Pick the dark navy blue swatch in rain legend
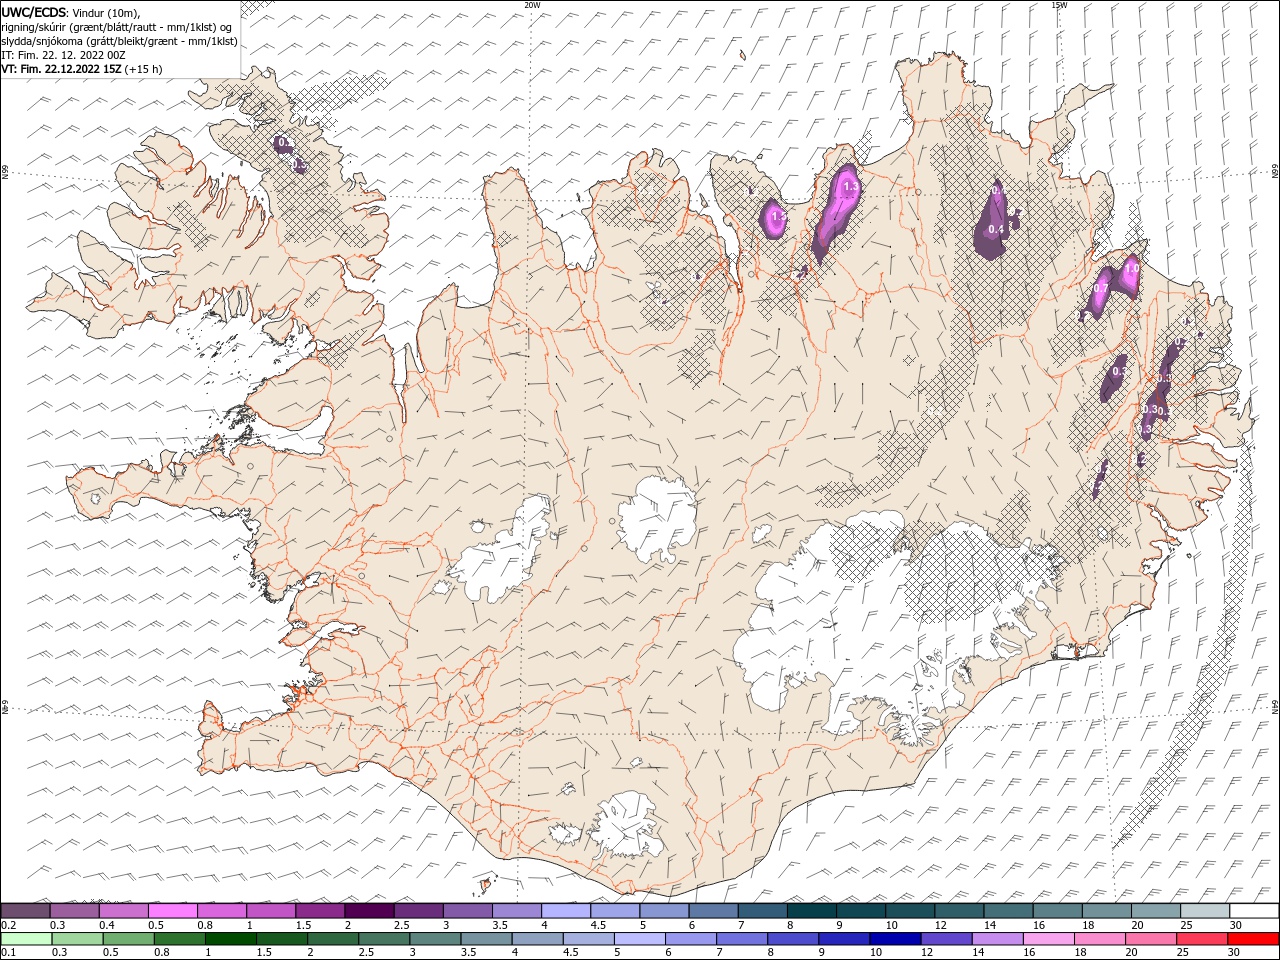Viewport: 1280px width, 960px height. coord(894,939)
